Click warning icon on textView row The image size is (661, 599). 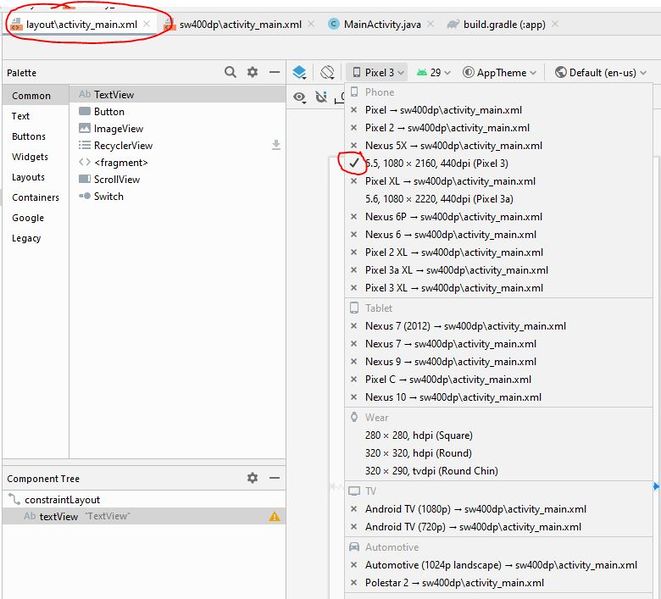click(x=274, y=516)
